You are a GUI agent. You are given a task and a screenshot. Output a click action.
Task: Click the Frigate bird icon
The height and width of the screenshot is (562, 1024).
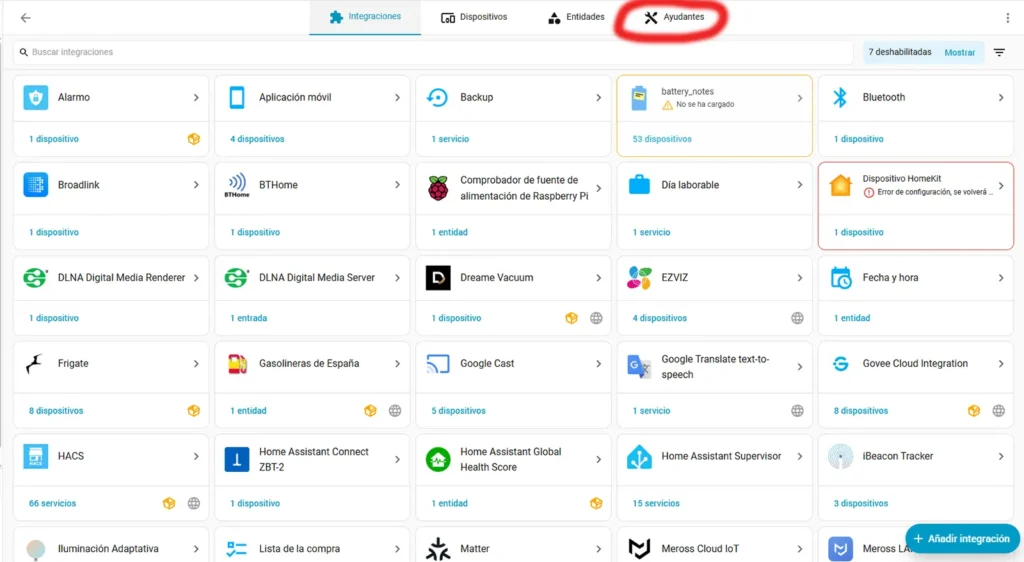[x=34, y=364]
